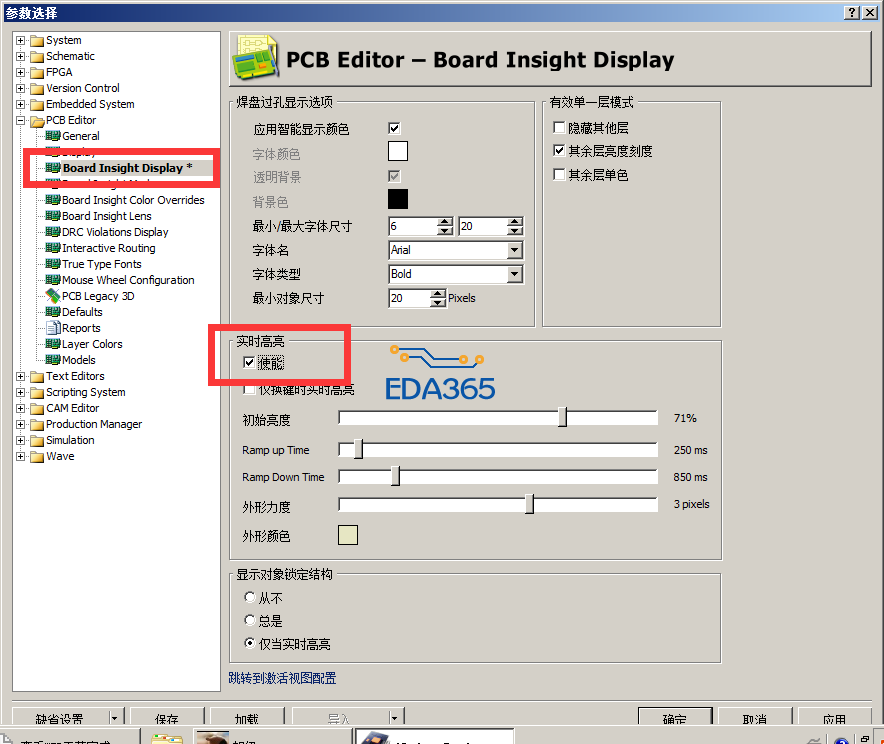This screenshot has height=744, width=884.
Task: Click the Defaults page icon
Action: pos(52,312)
